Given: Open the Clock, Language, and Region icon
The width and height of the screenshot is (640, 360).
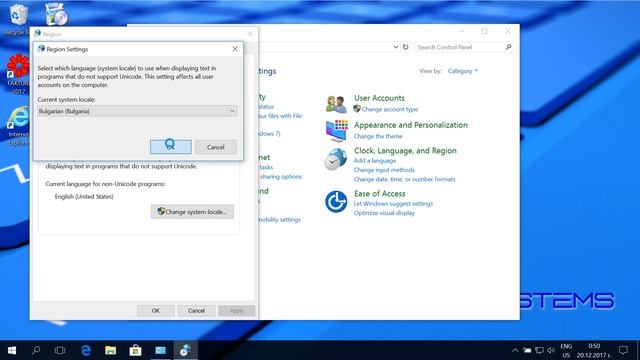Looking at the screenshot, I should click(x=336, y=160).
